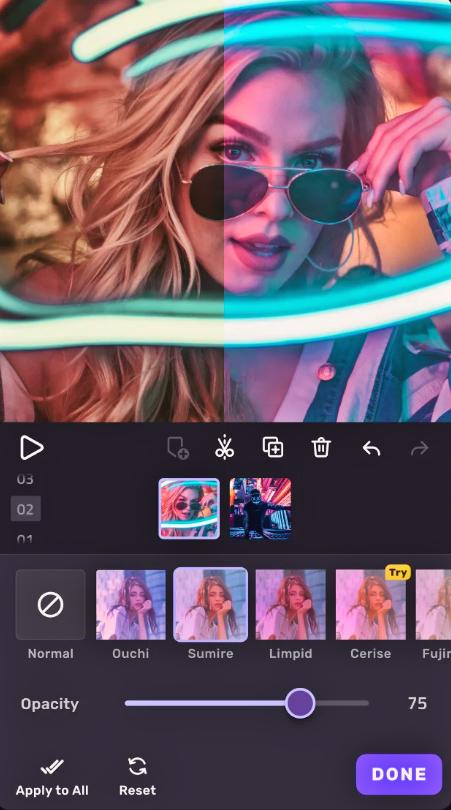Select the partially visible Fujin filter
The width and height of the screenshot is (451, 810).
pos(433,604)
